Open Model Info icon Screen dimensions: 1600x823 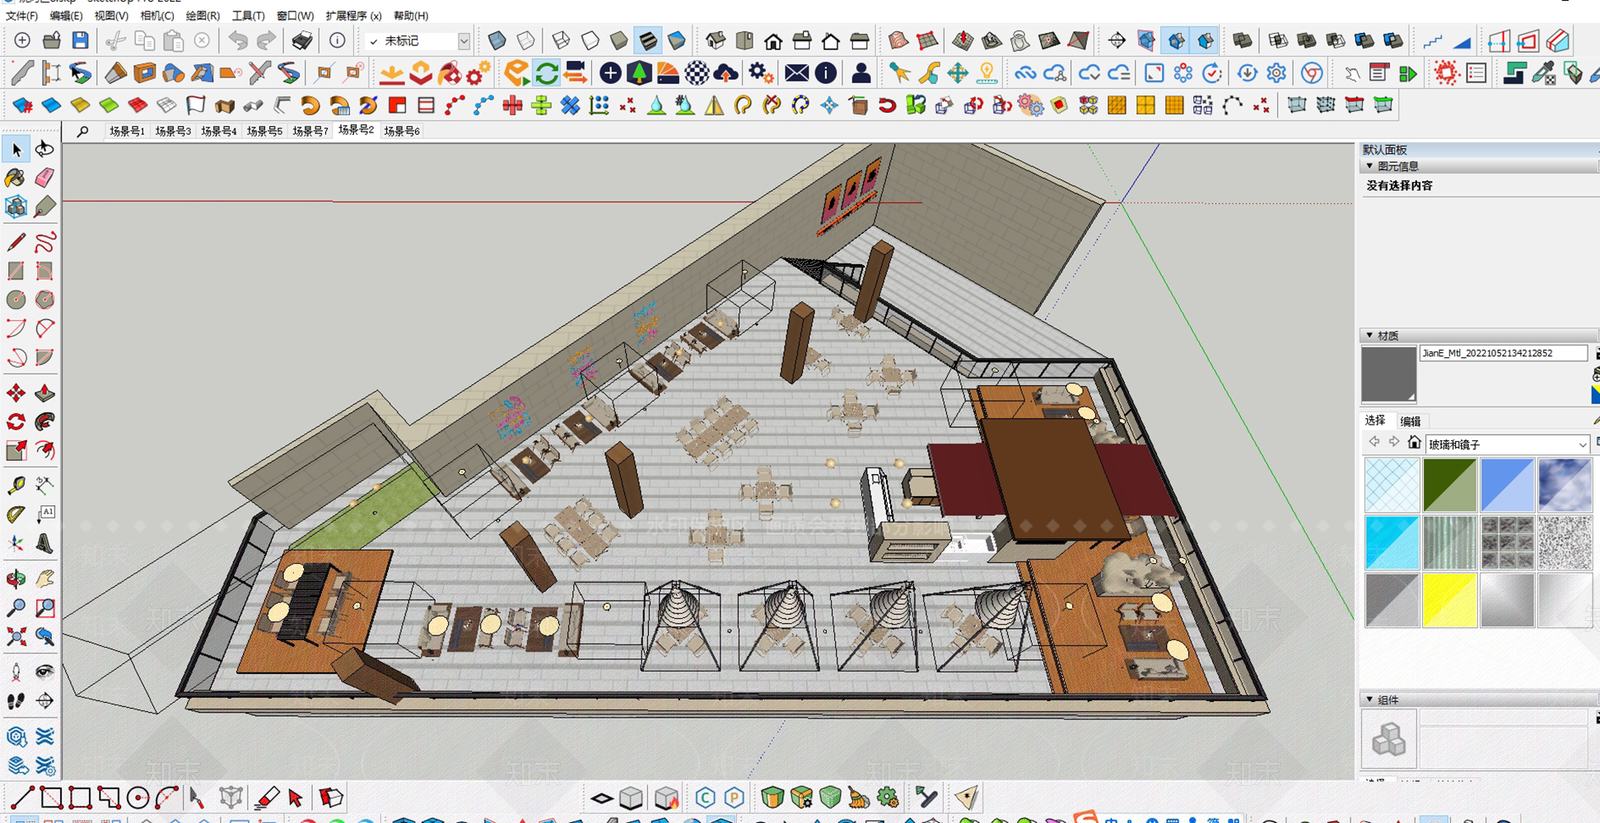(x=338, y=41)
